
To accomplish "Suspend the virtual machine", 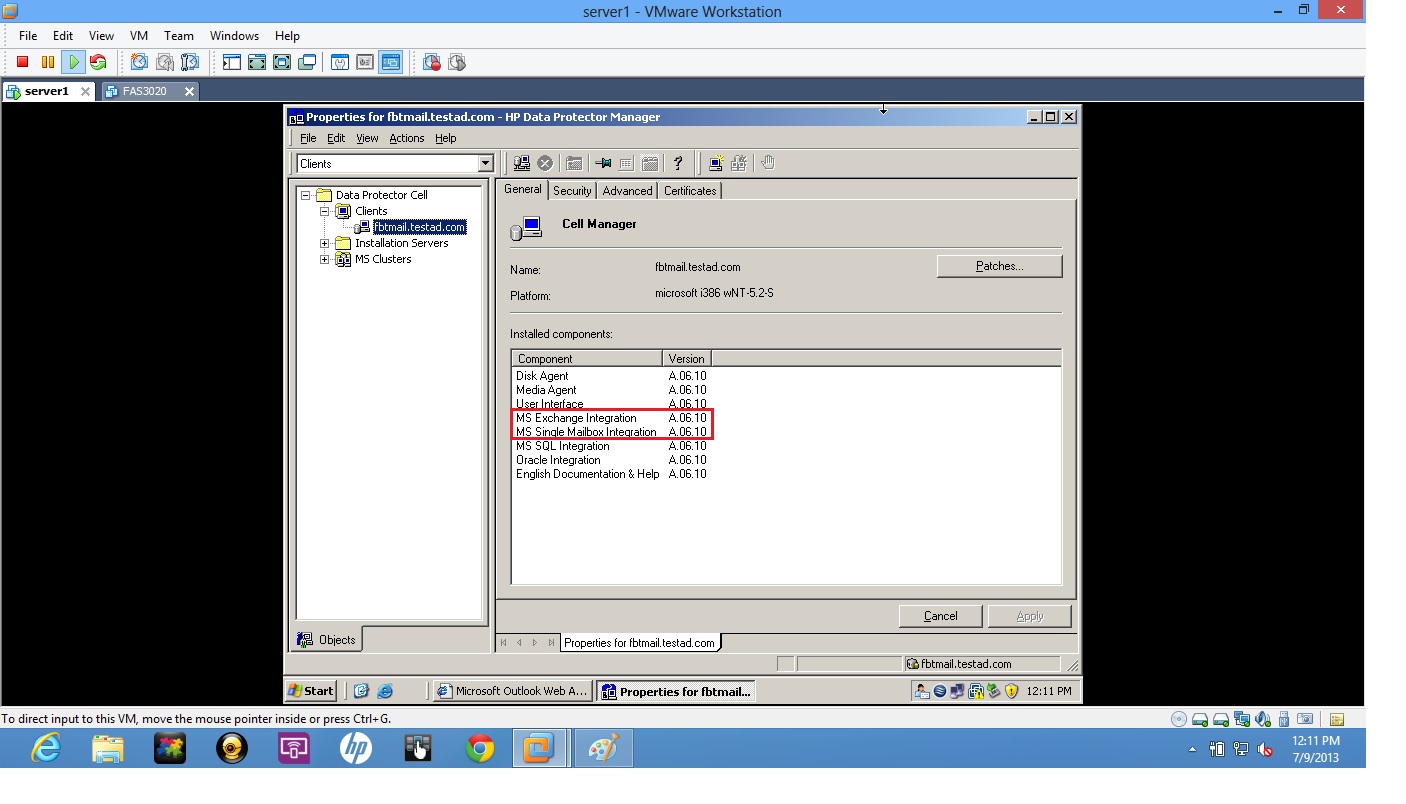I will point(45,61).
